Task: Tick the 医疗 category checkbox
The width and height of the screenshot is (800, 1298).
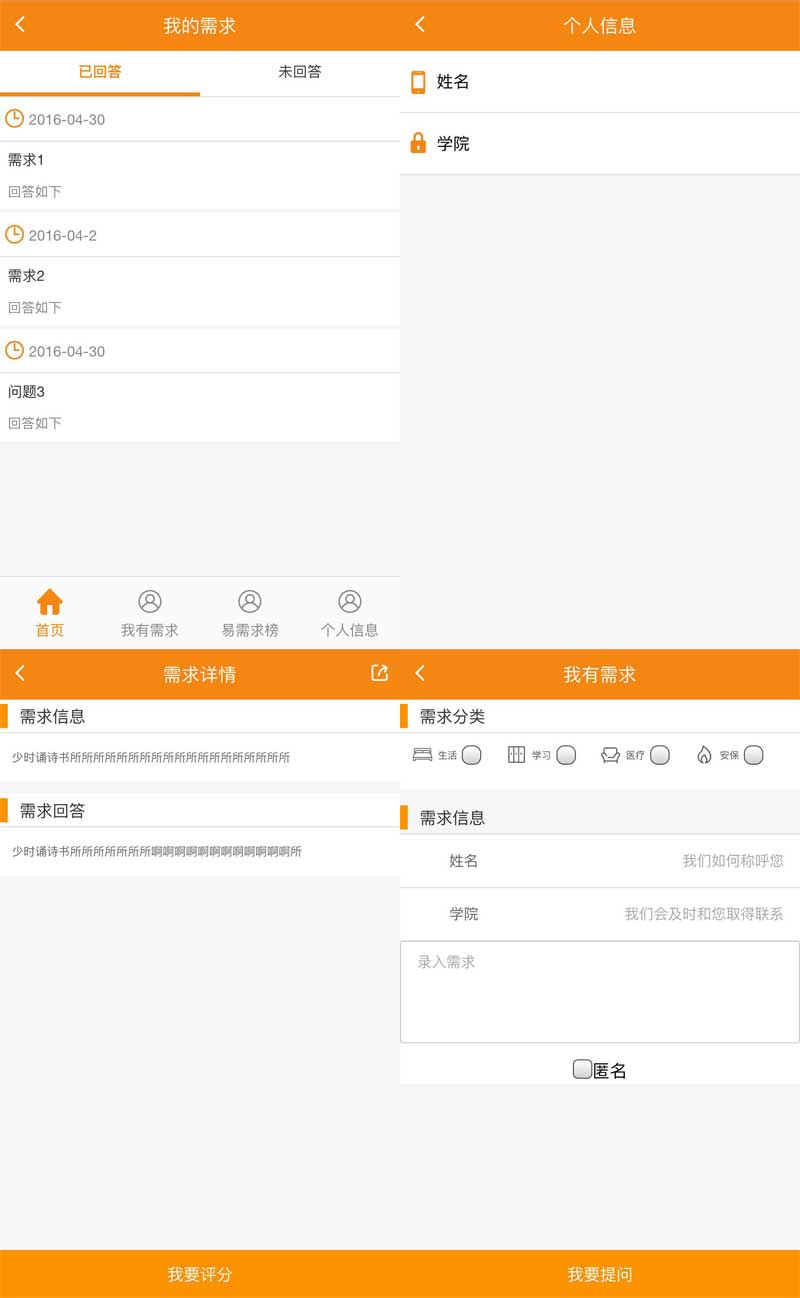Action: (x=660, y=755)
